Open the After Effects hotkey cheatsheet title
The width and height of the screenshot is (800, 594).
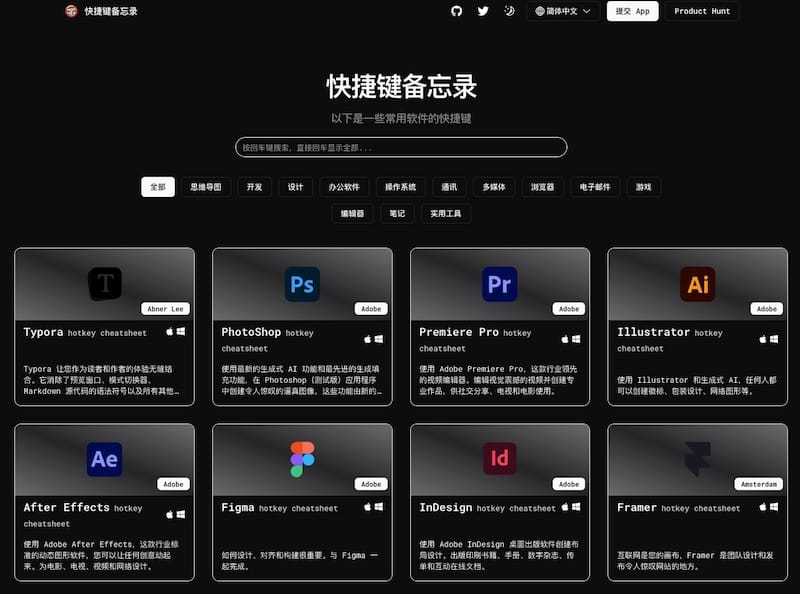click(x=83, y=515)
